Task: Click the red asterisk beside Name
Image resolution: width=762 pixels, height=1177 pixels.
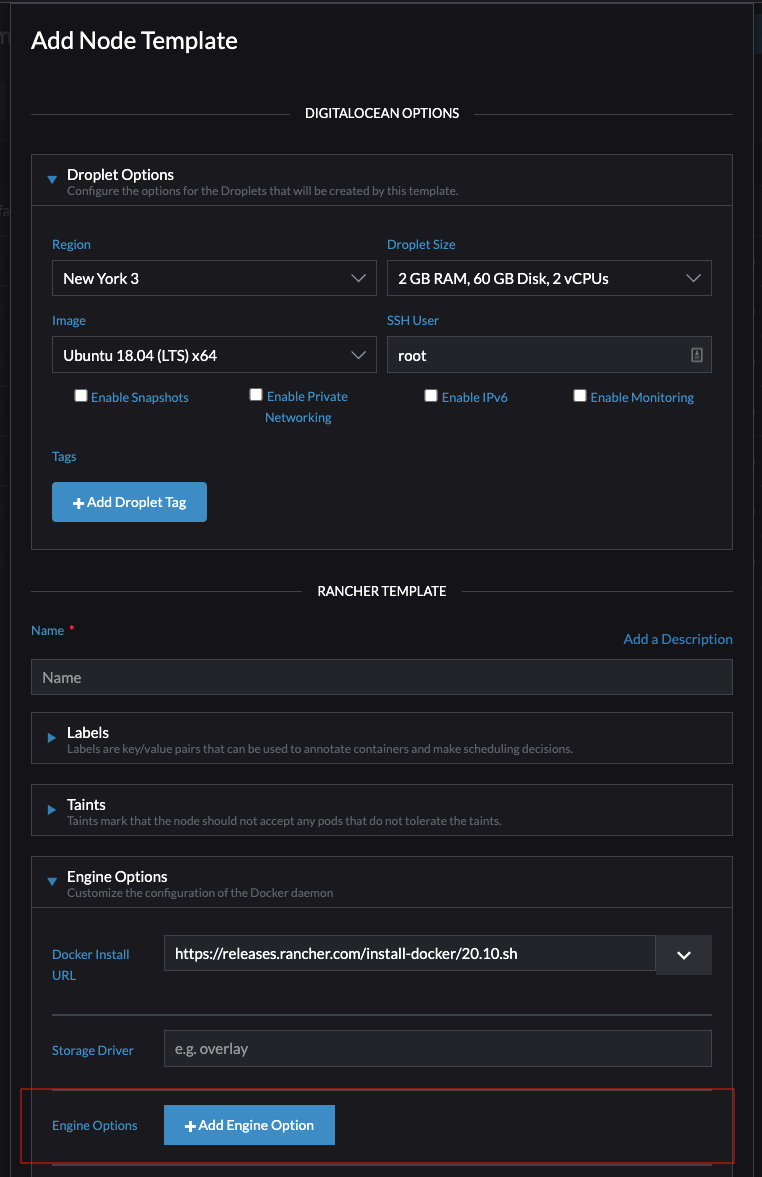Action: [72, 631]
